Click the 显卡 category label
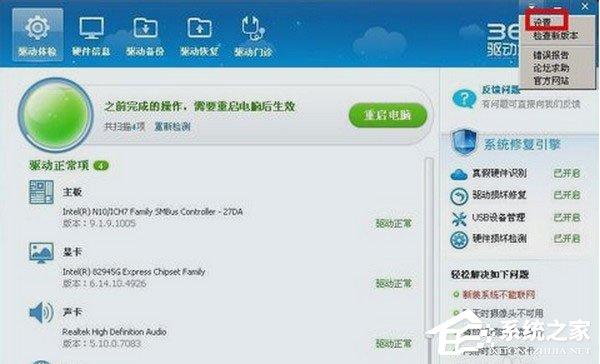 click(x=72, y=252)
